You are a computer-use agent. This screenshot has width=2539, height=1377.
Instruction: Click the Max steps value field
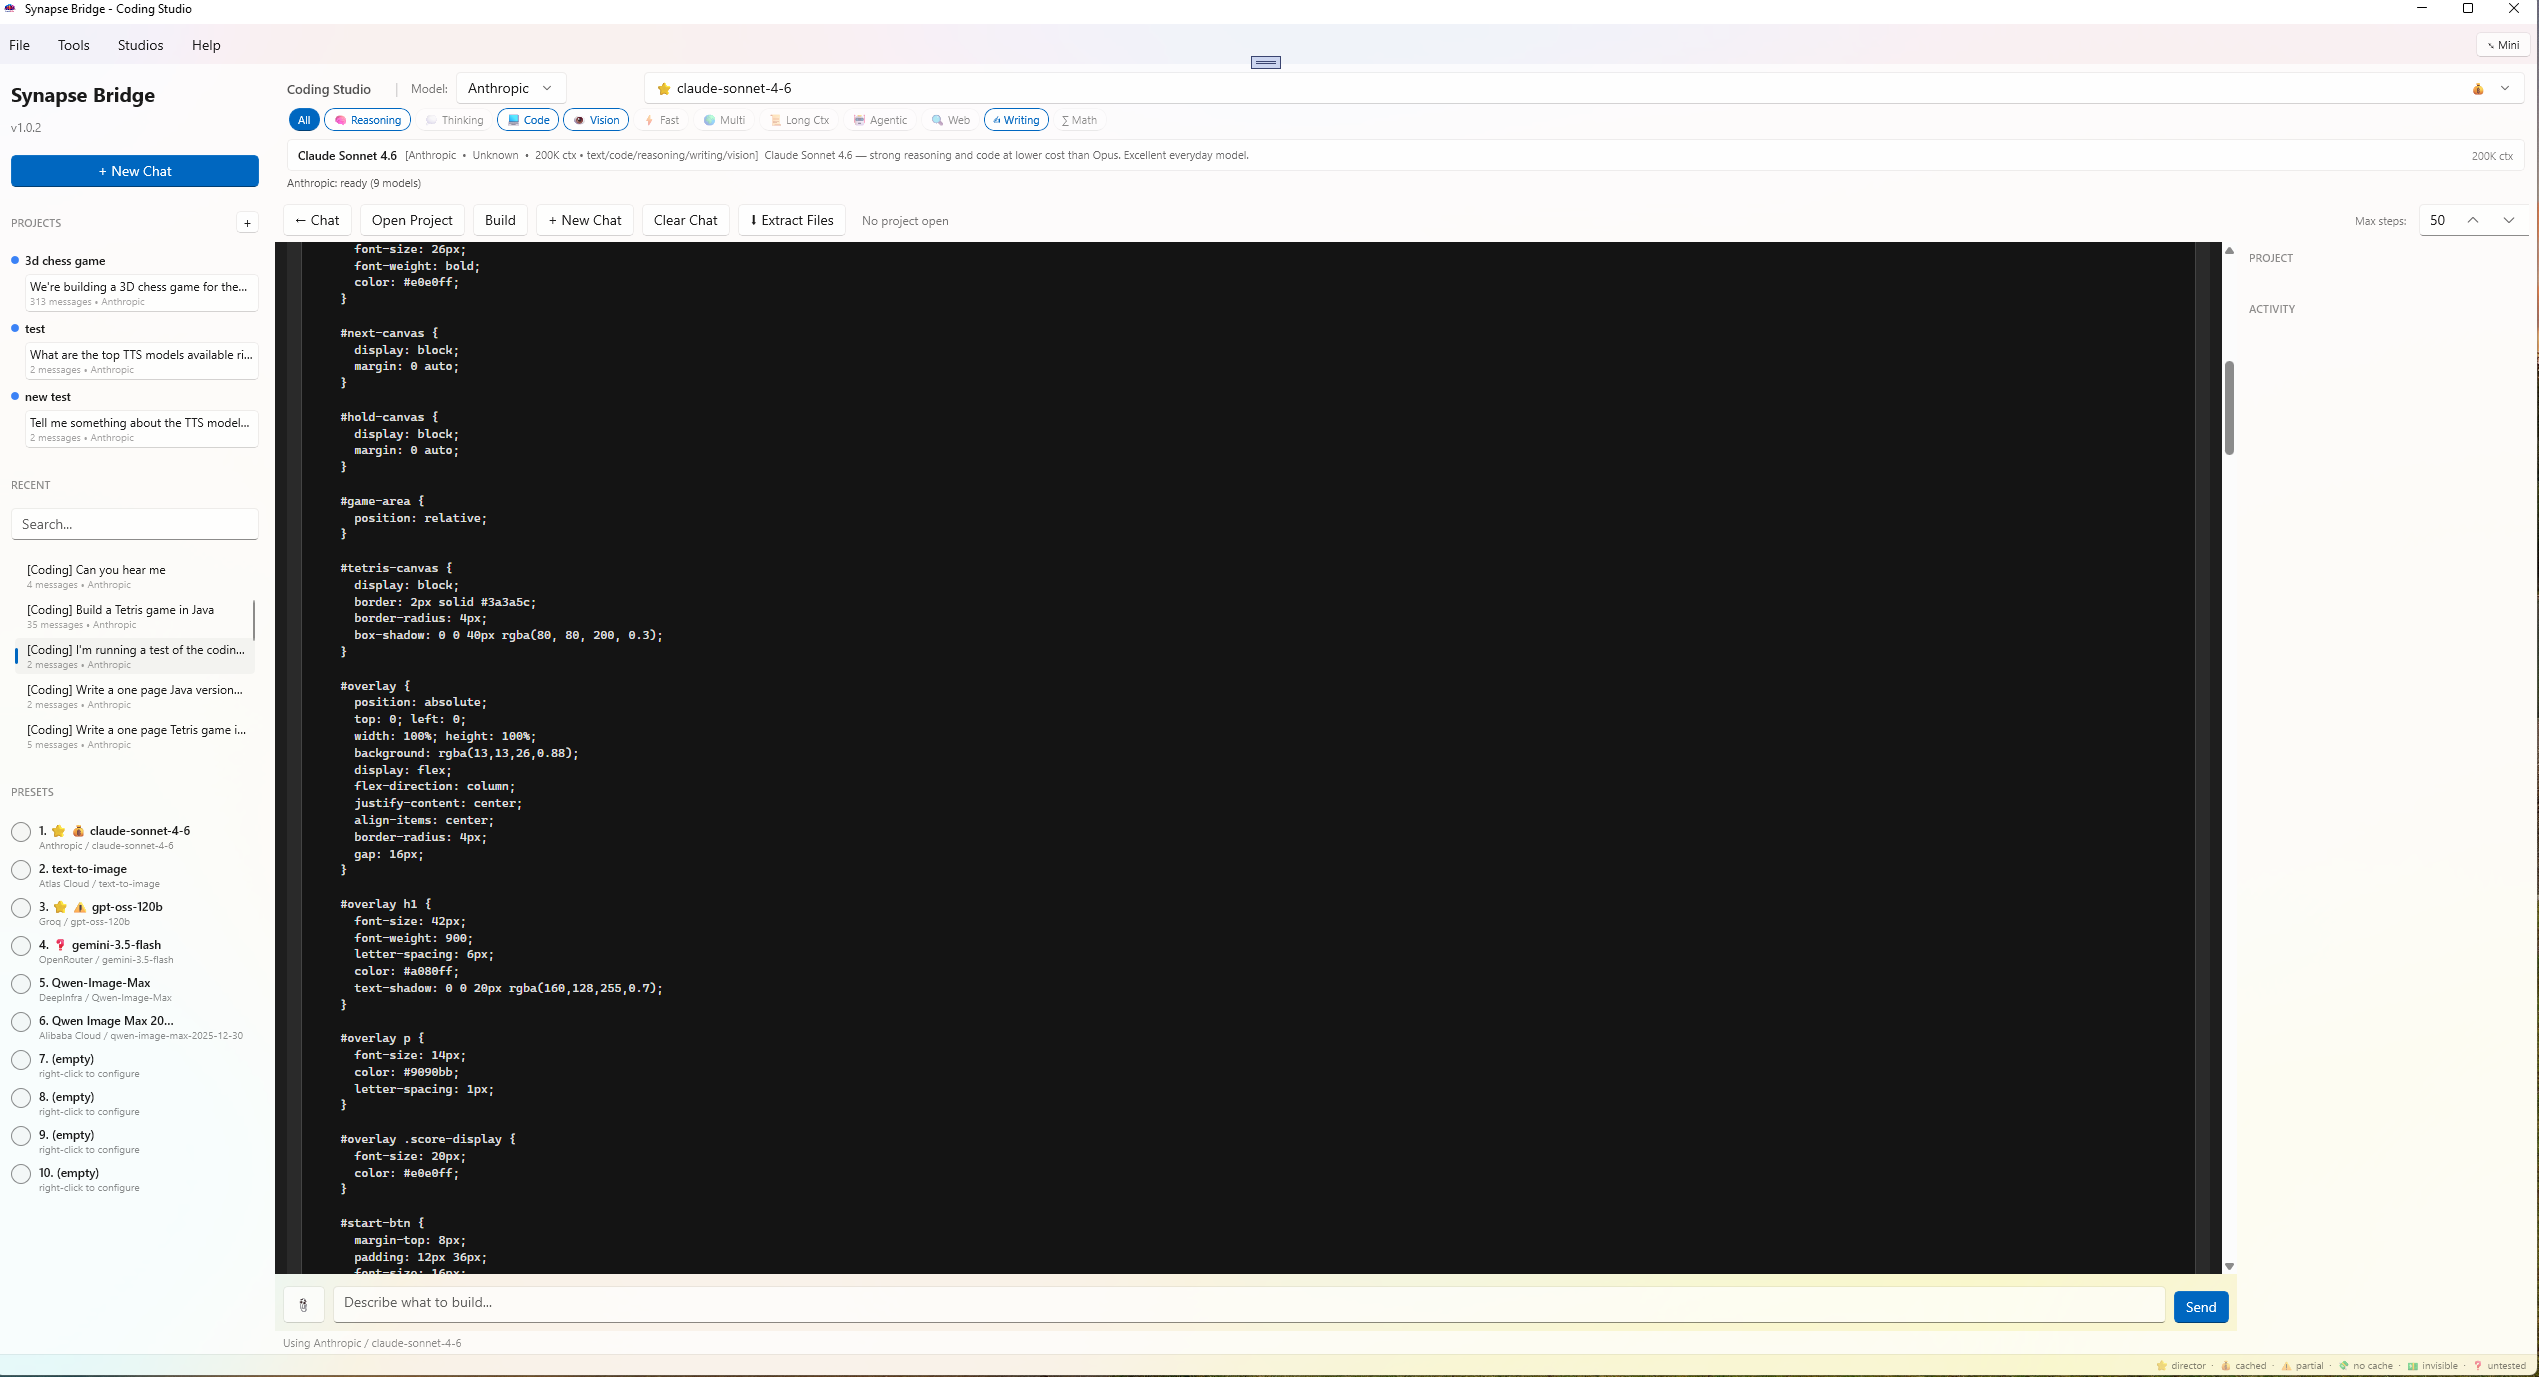coord(2438,221)
